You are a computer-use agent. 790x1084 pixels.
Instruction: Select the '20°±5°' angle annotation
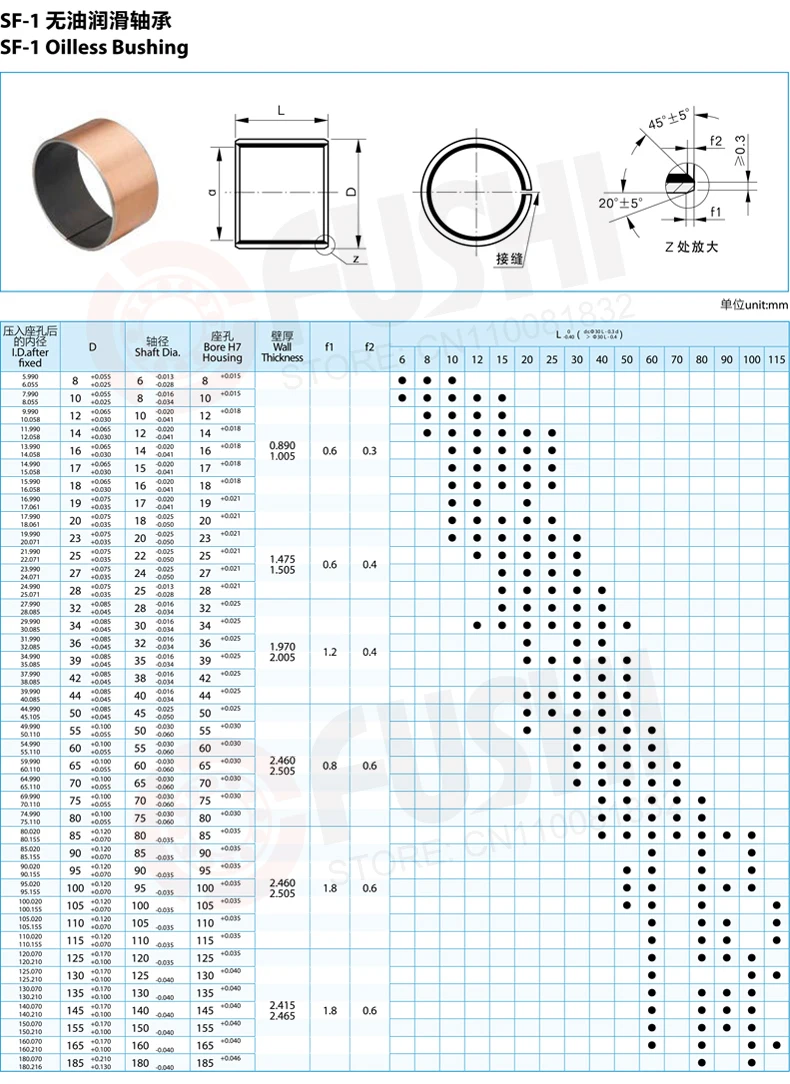click(620, 203)
